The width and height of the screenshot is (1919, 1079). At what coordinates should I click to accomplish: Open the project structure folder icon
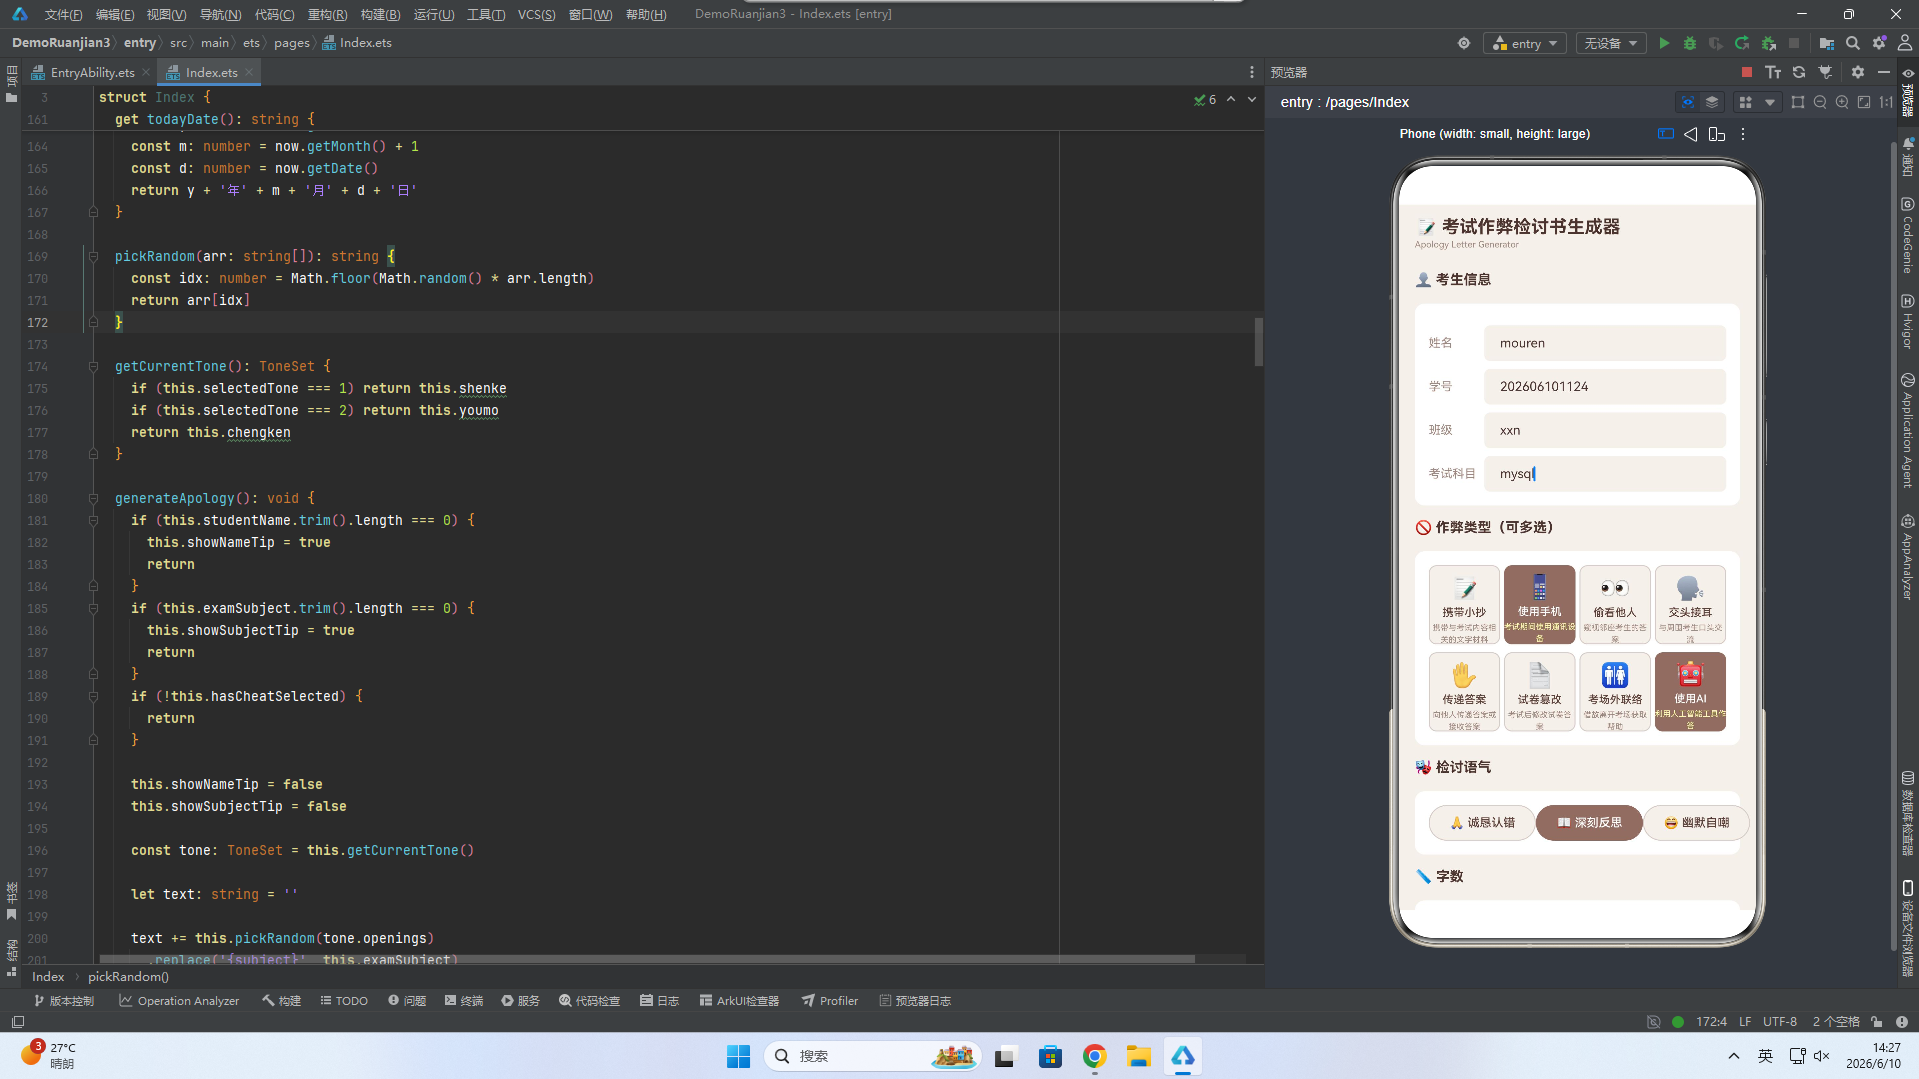pos(1827,43)
